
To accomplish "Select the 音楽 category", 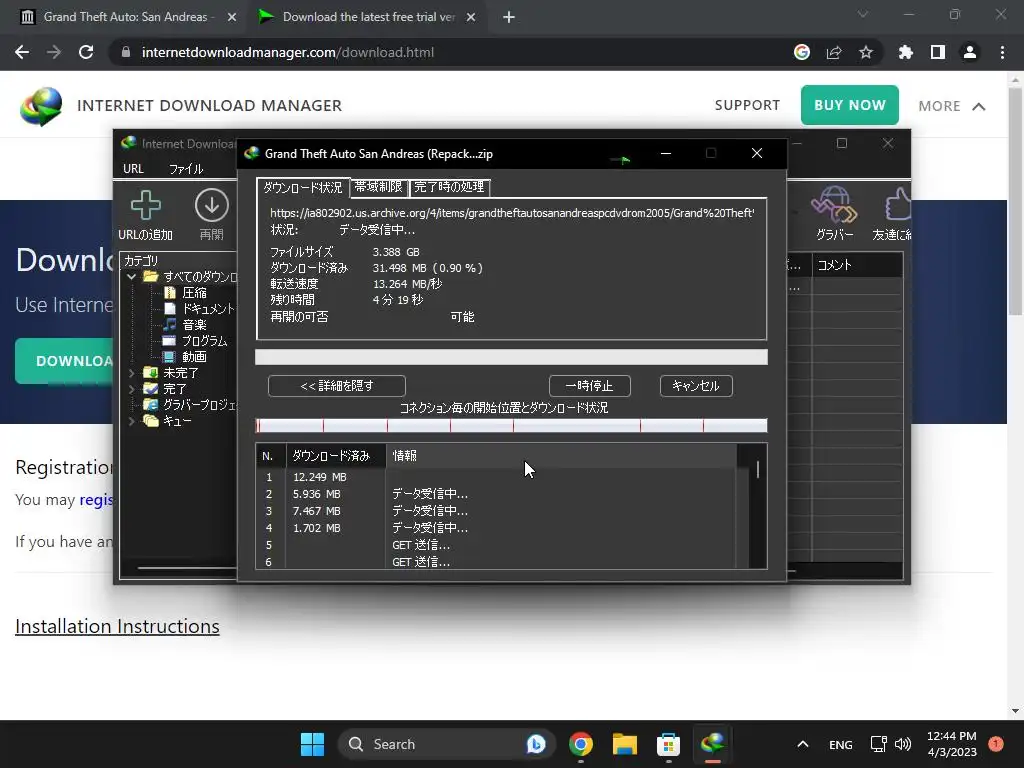I will 194,325.
